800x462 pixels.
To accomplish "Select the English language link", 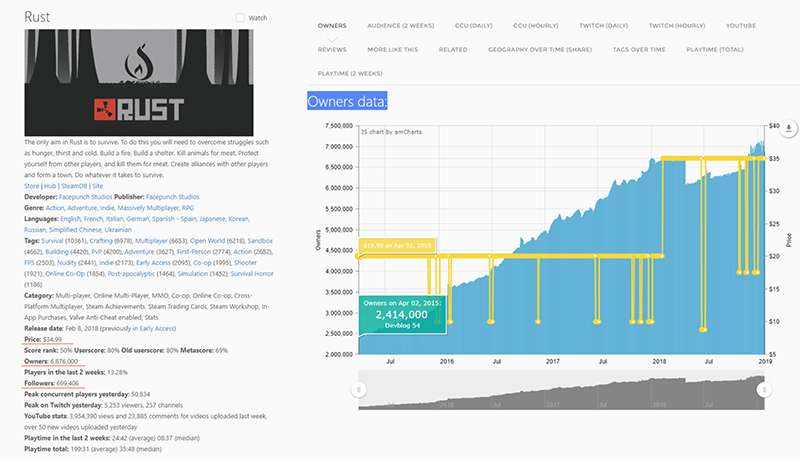I will coord(70,219).
